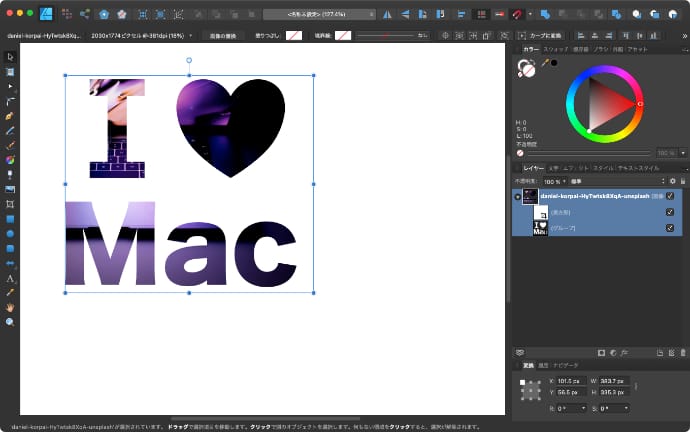Image resolution: width=690 pixels, height=432 pixels.
Task: Collapse the daniel-korpai layer disclosure triangle
Action: tap(518, 197)
